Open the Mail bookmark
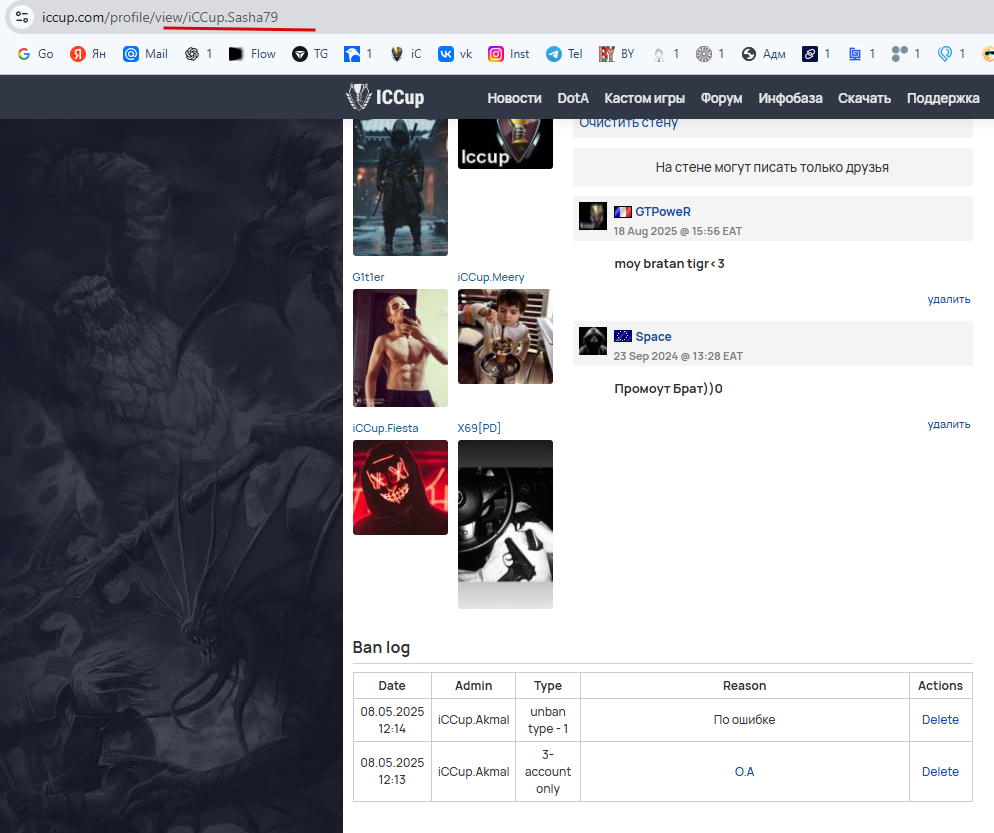The height and width of the screenshot is (833, 994). 146,54
